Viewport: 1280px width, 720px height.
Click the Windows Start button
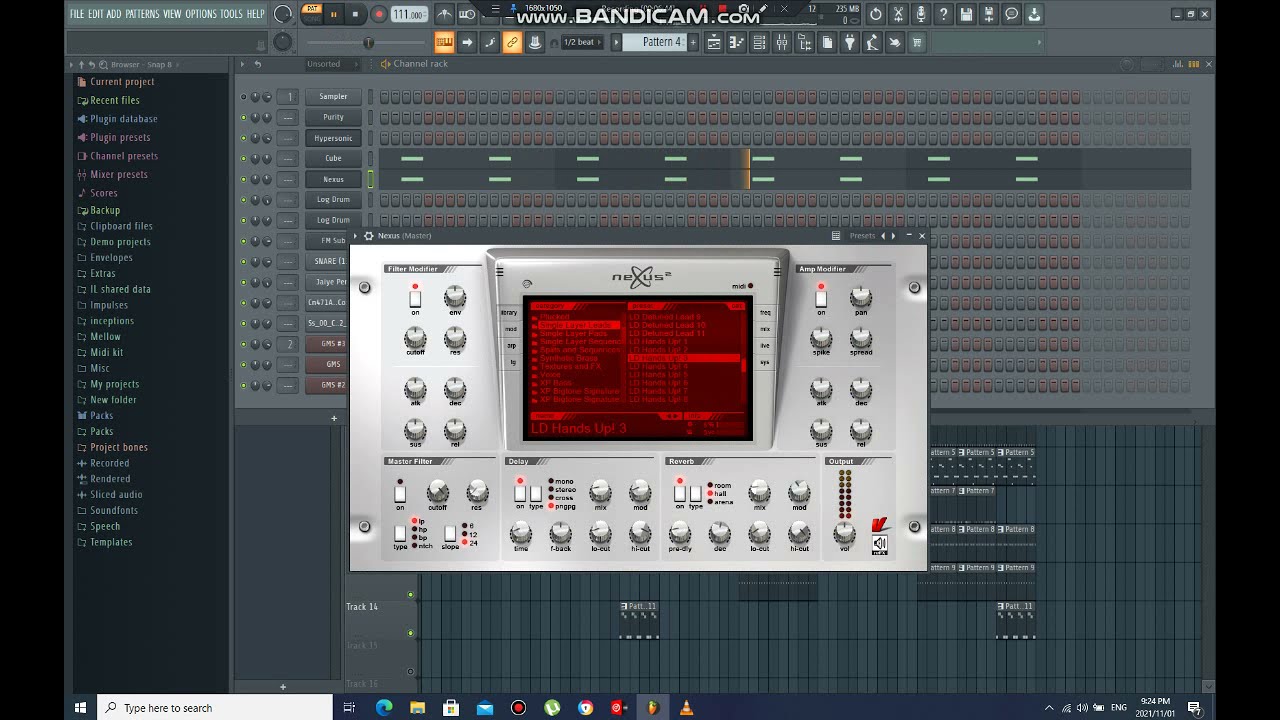80,708
